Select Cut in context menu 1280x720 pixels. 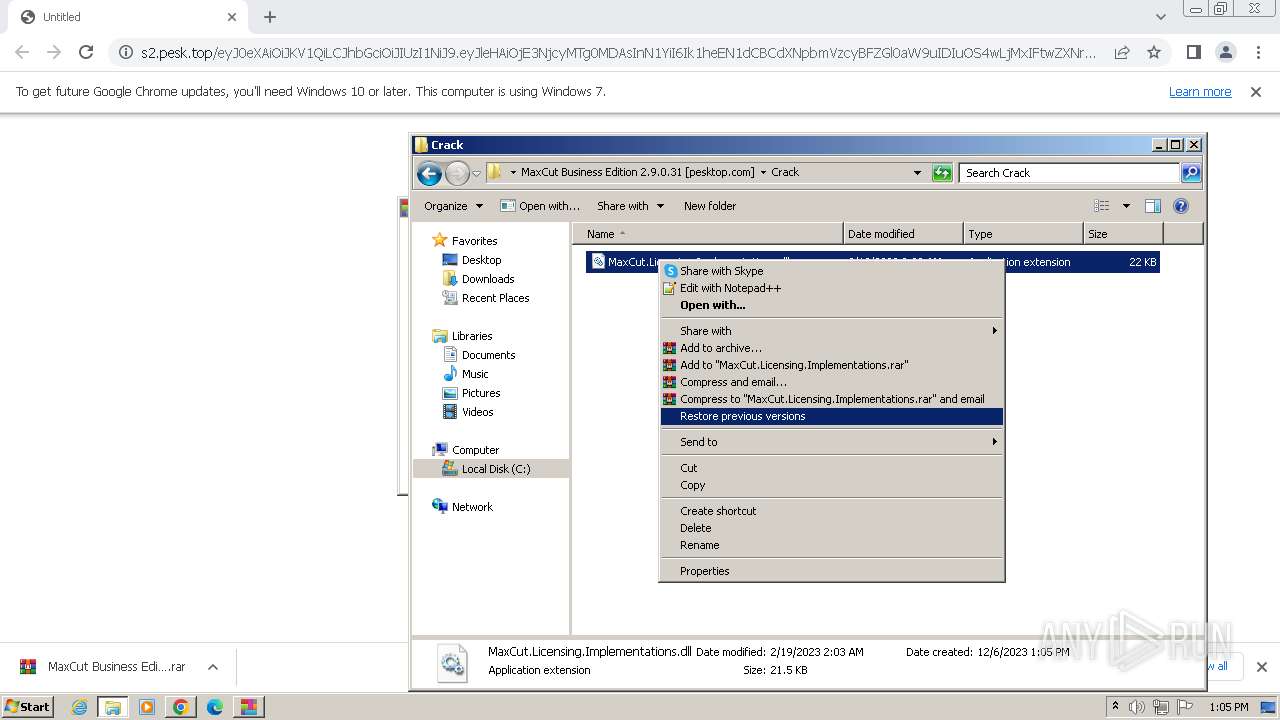coord(832,468)
